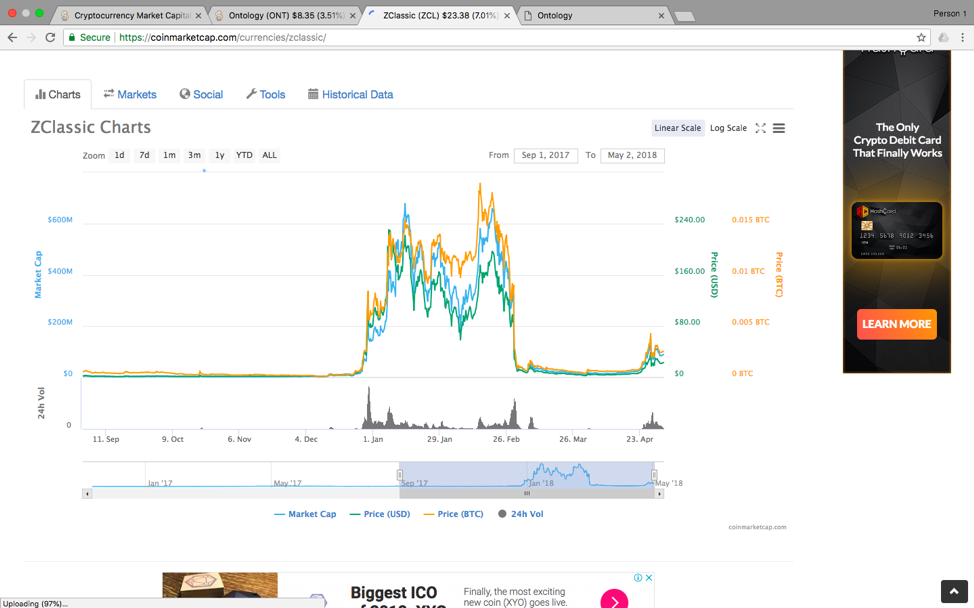Click the browser back arrow
974x608 pixels.
click(x=12, y=37)
